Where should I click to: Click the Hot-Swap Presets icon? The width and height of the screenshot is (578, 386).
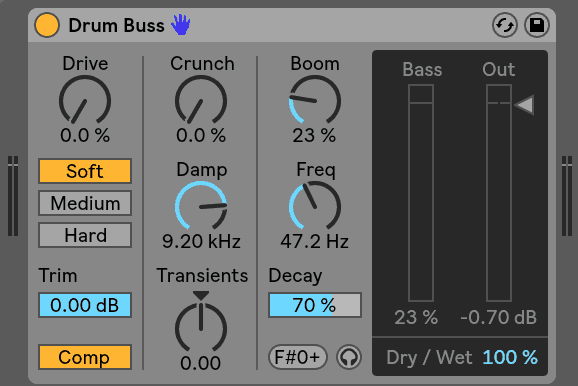(x=505, y=25)
